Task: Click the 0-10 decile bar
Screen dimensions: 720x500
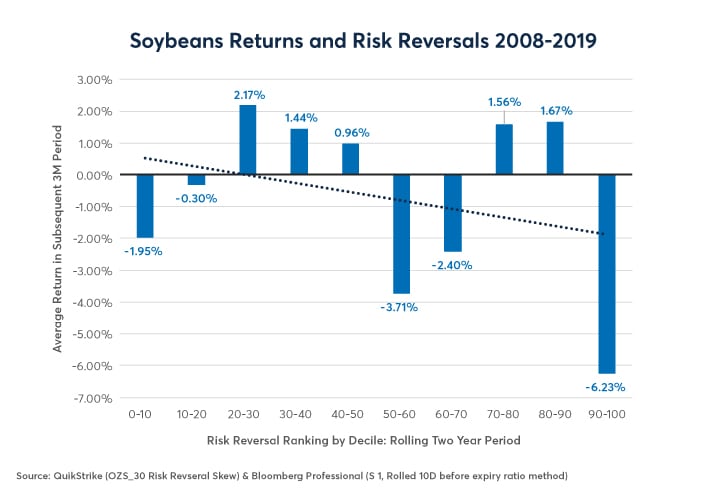Action: click(146, 206)
